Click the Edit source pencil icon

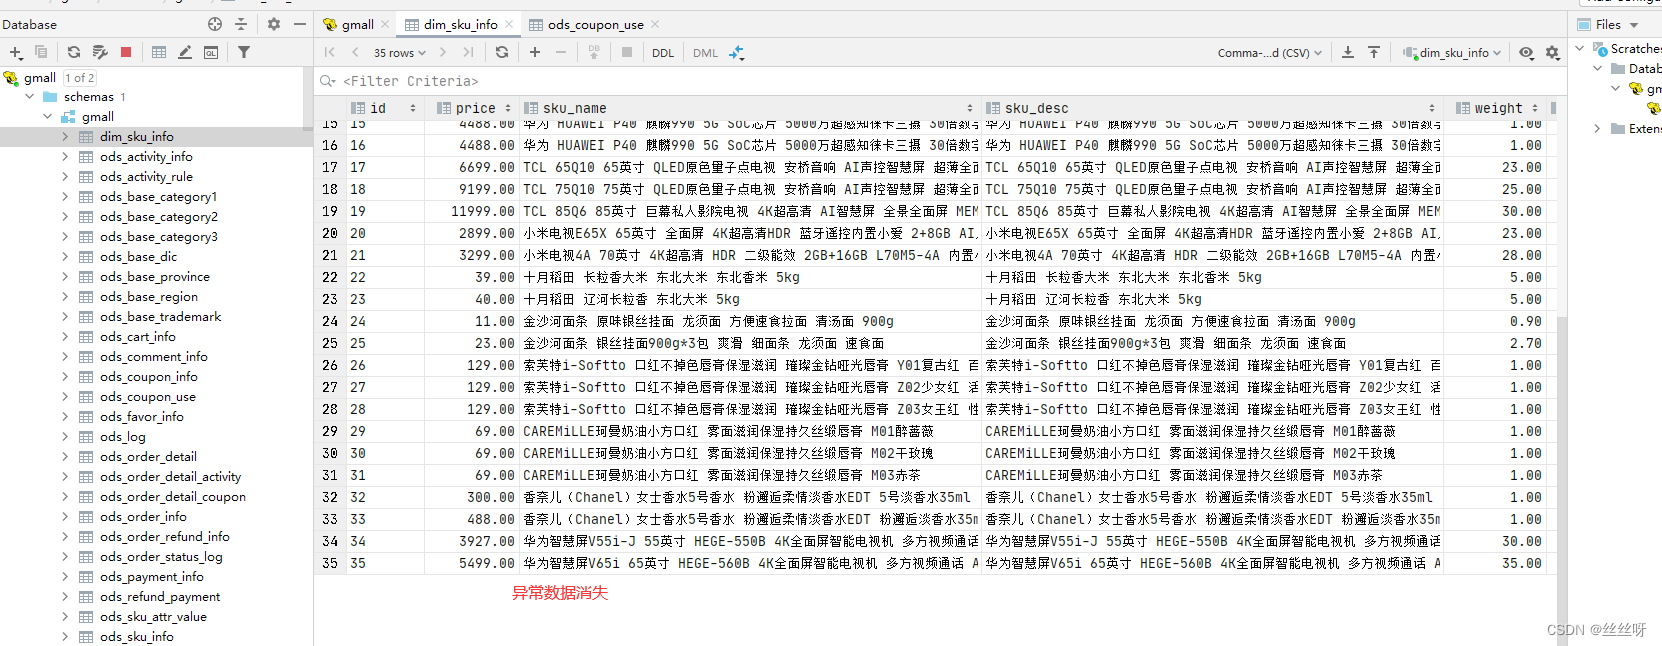click(x=185, y=52)
